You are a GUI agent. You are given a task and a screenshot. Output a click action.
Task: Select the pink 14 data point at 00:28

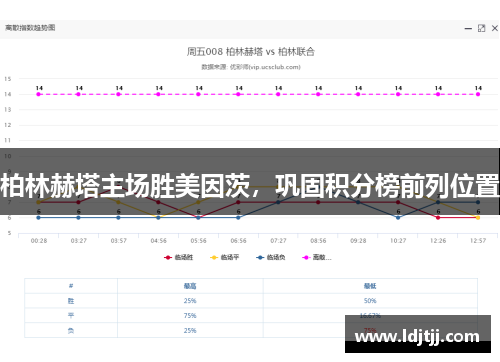[39, 94]
